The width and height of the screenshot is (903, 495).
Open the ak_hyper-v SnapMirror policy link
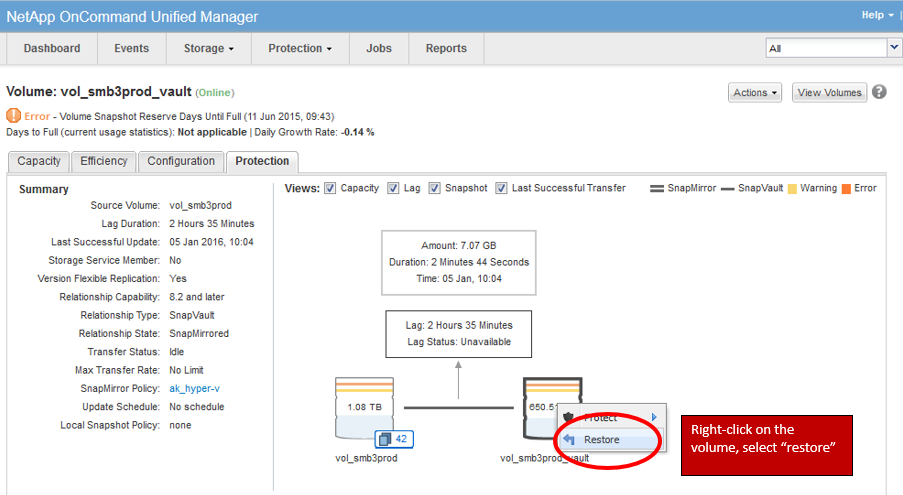[195, 389]
